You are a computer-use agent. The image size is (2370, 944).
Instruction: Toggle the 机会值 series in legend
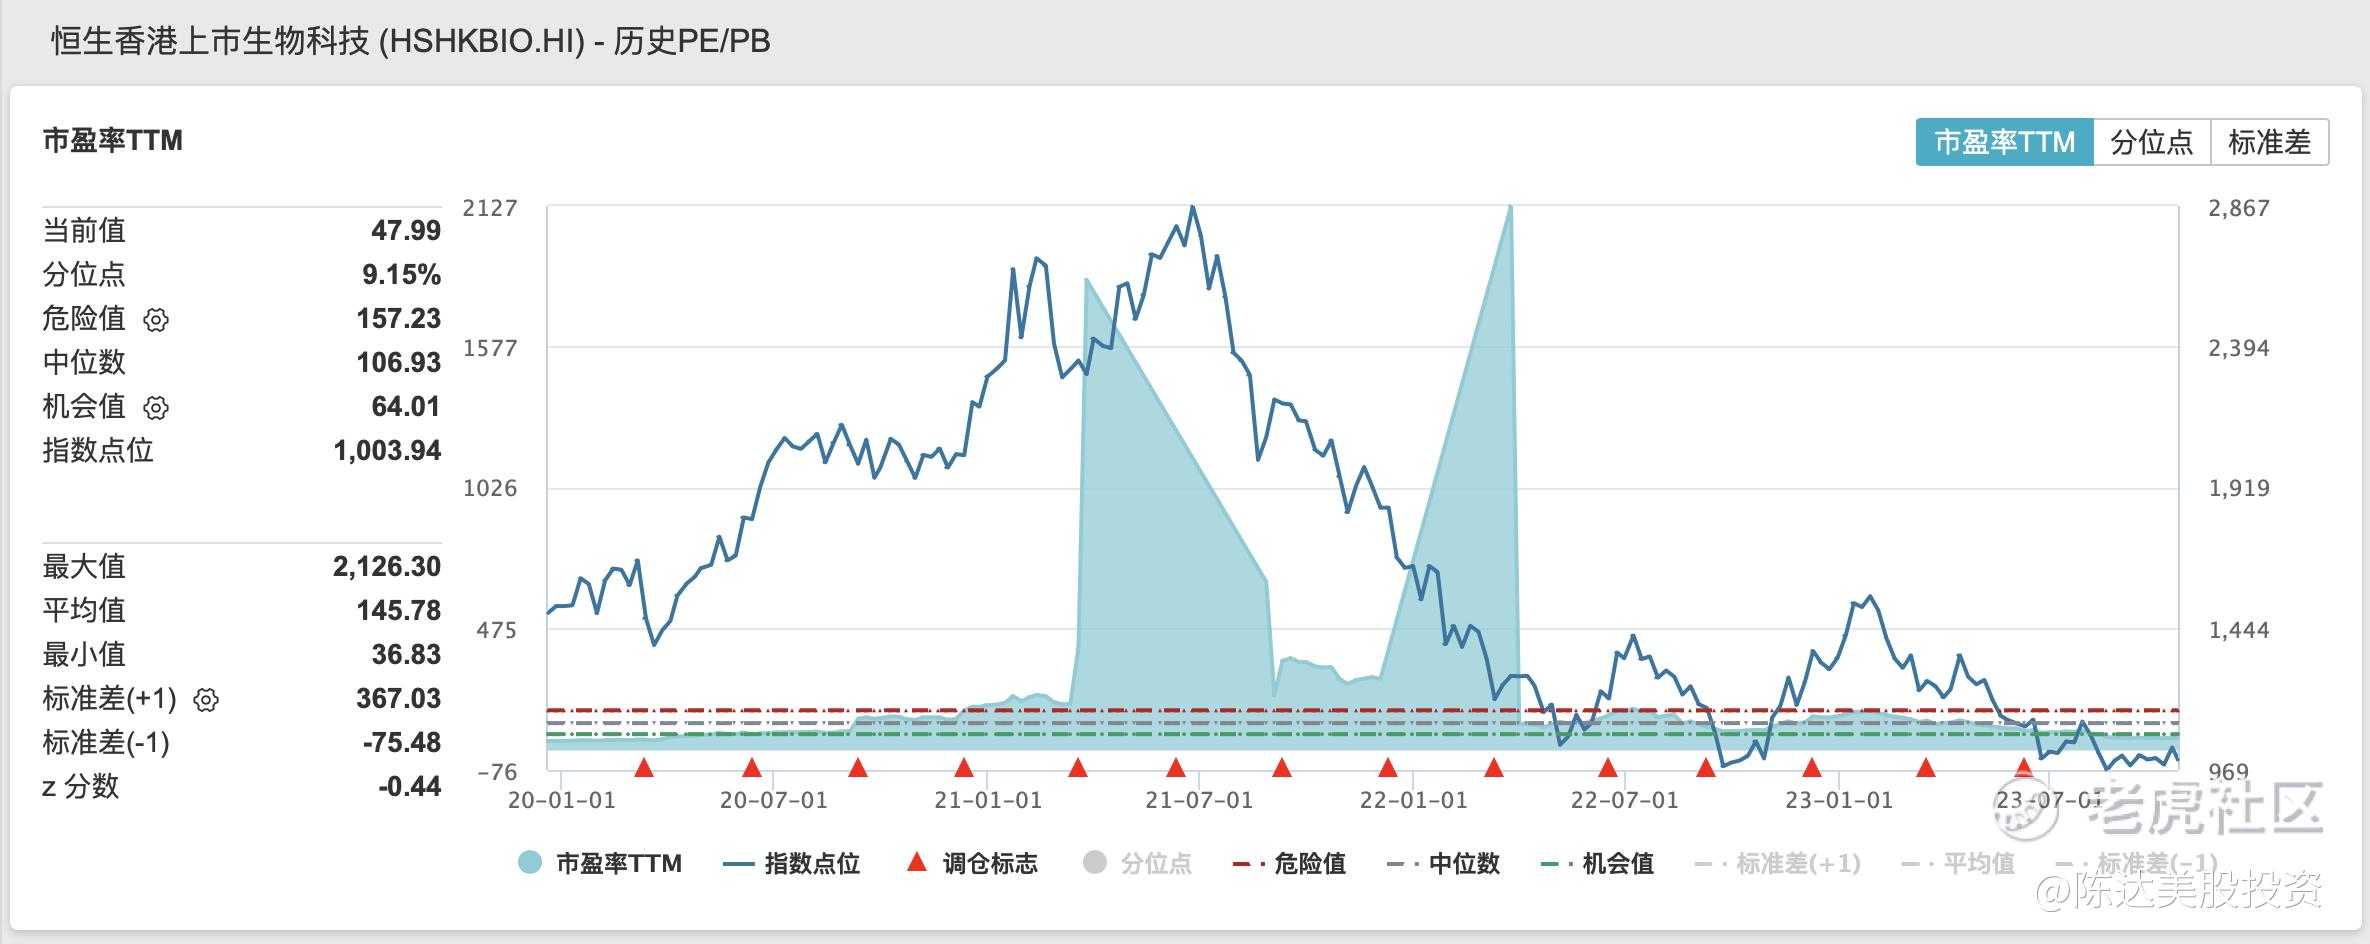point(1598,864)
